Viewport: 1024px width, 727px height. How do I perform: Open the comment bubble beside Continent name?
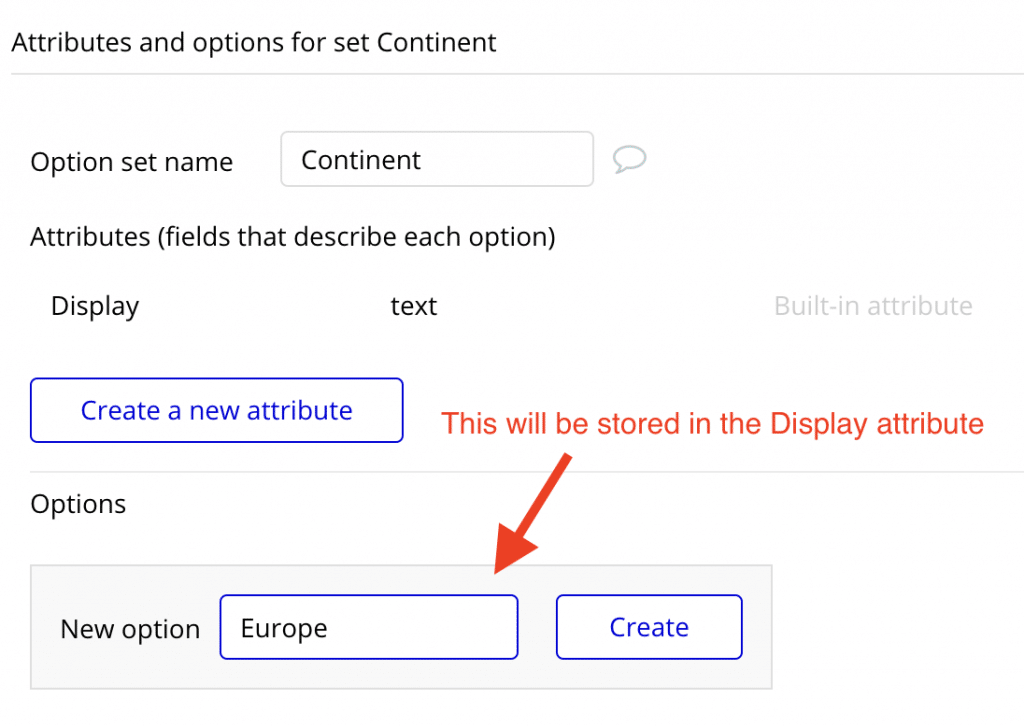pyautogui.click(x=630, y=159)
